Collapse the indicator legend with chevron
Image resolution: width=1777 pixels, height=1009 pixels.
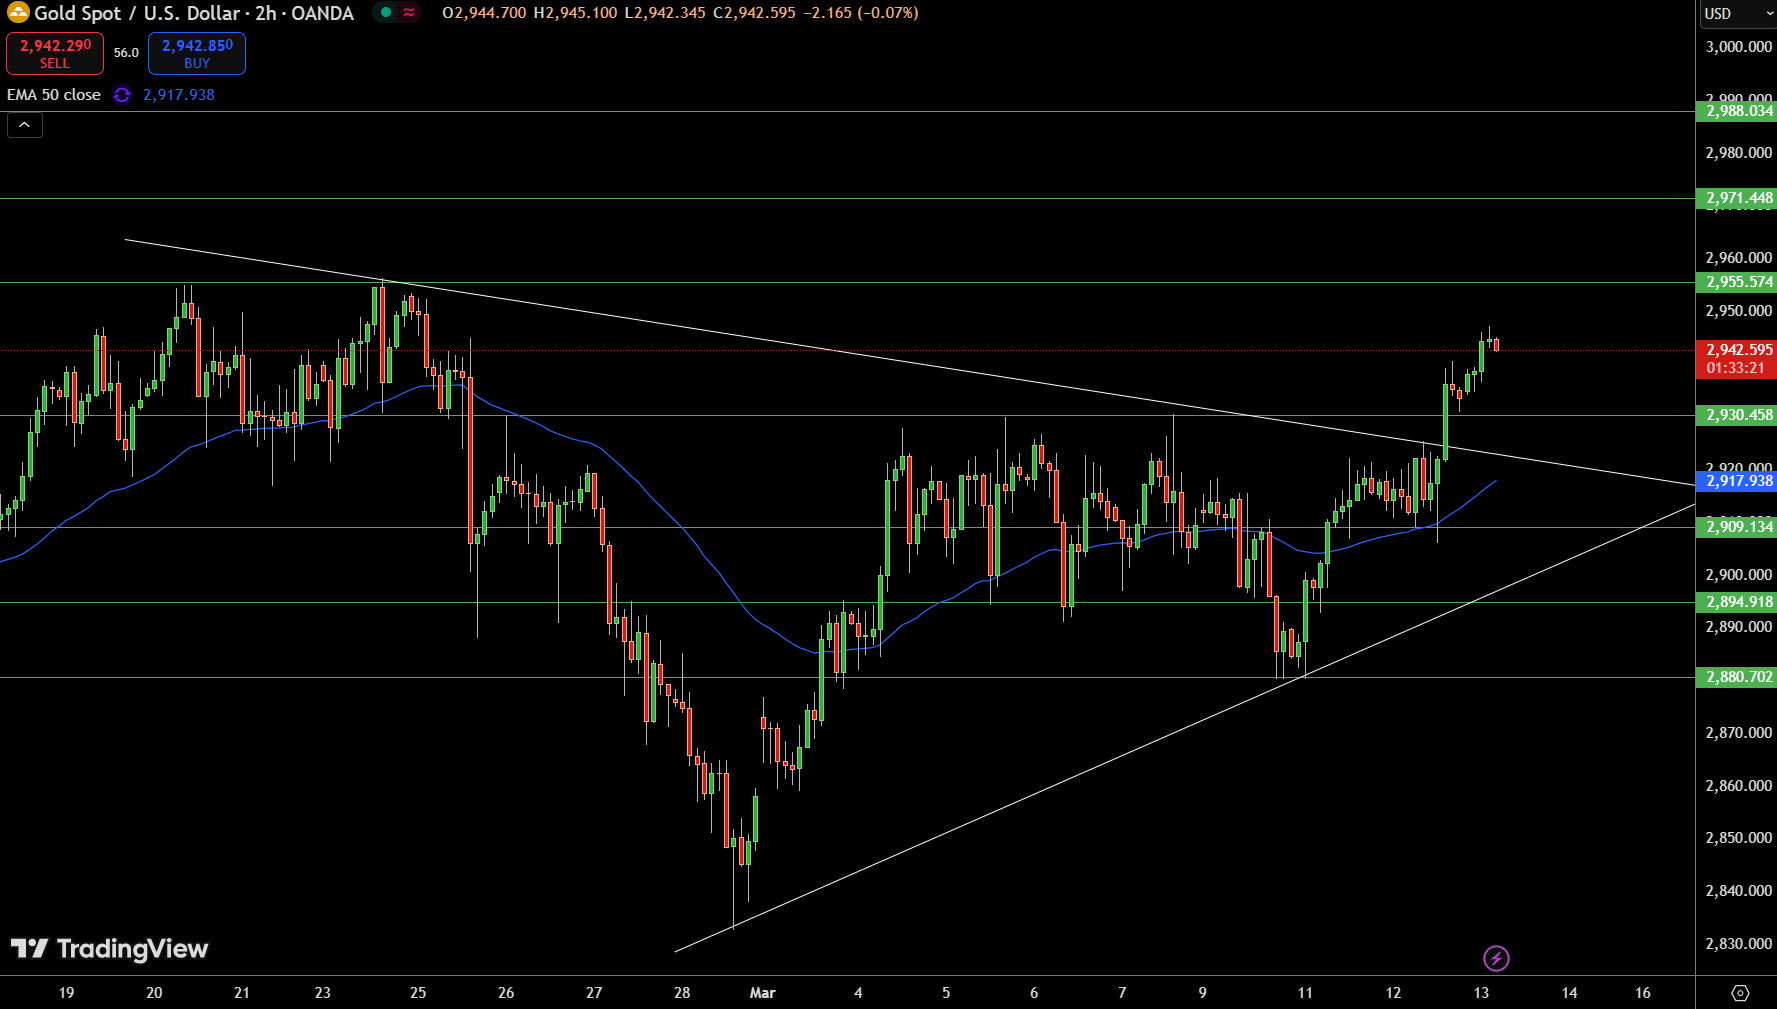pyautogui.click(x=25, y=125)
